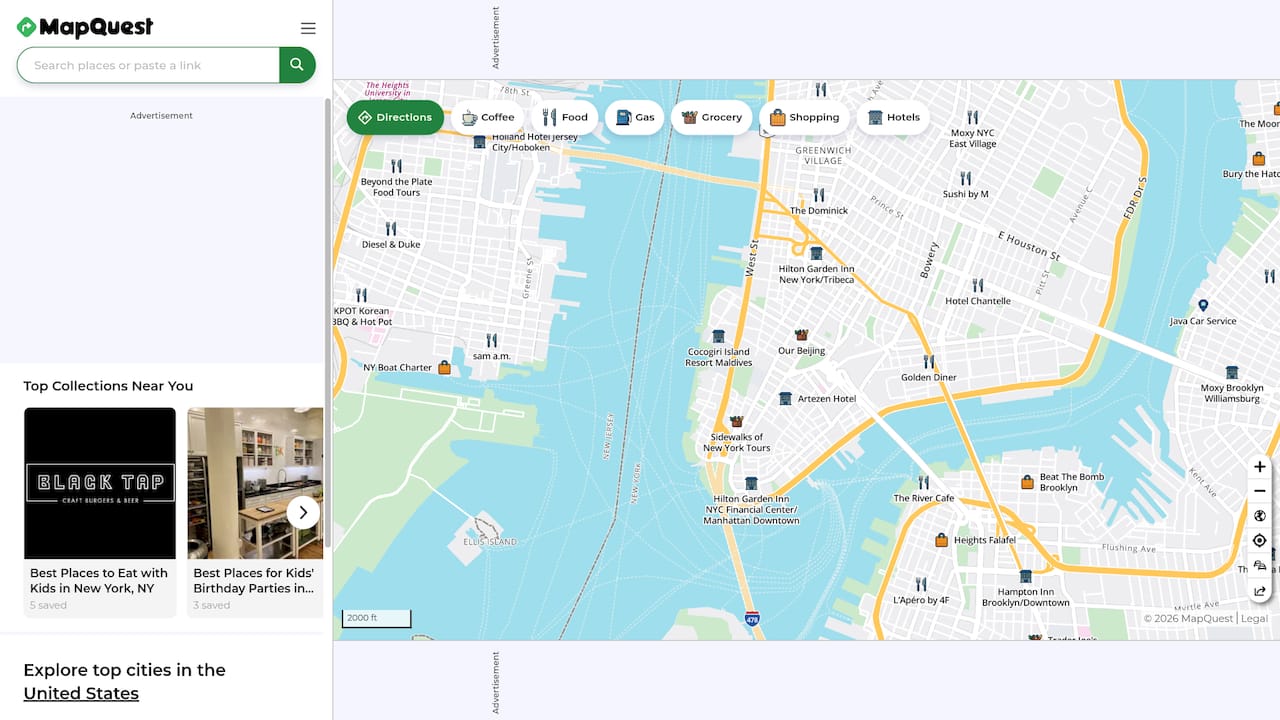Expand the Grocery places filter
1280x720 pixels.
712,117
